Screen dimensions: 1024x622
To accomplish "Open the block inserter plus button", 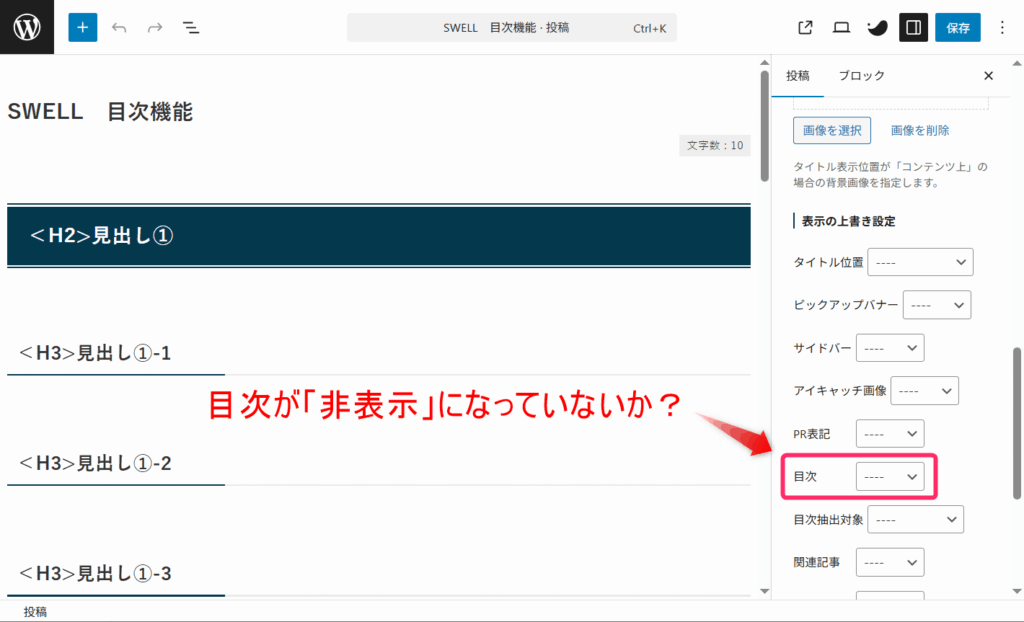I will (82, 27).
